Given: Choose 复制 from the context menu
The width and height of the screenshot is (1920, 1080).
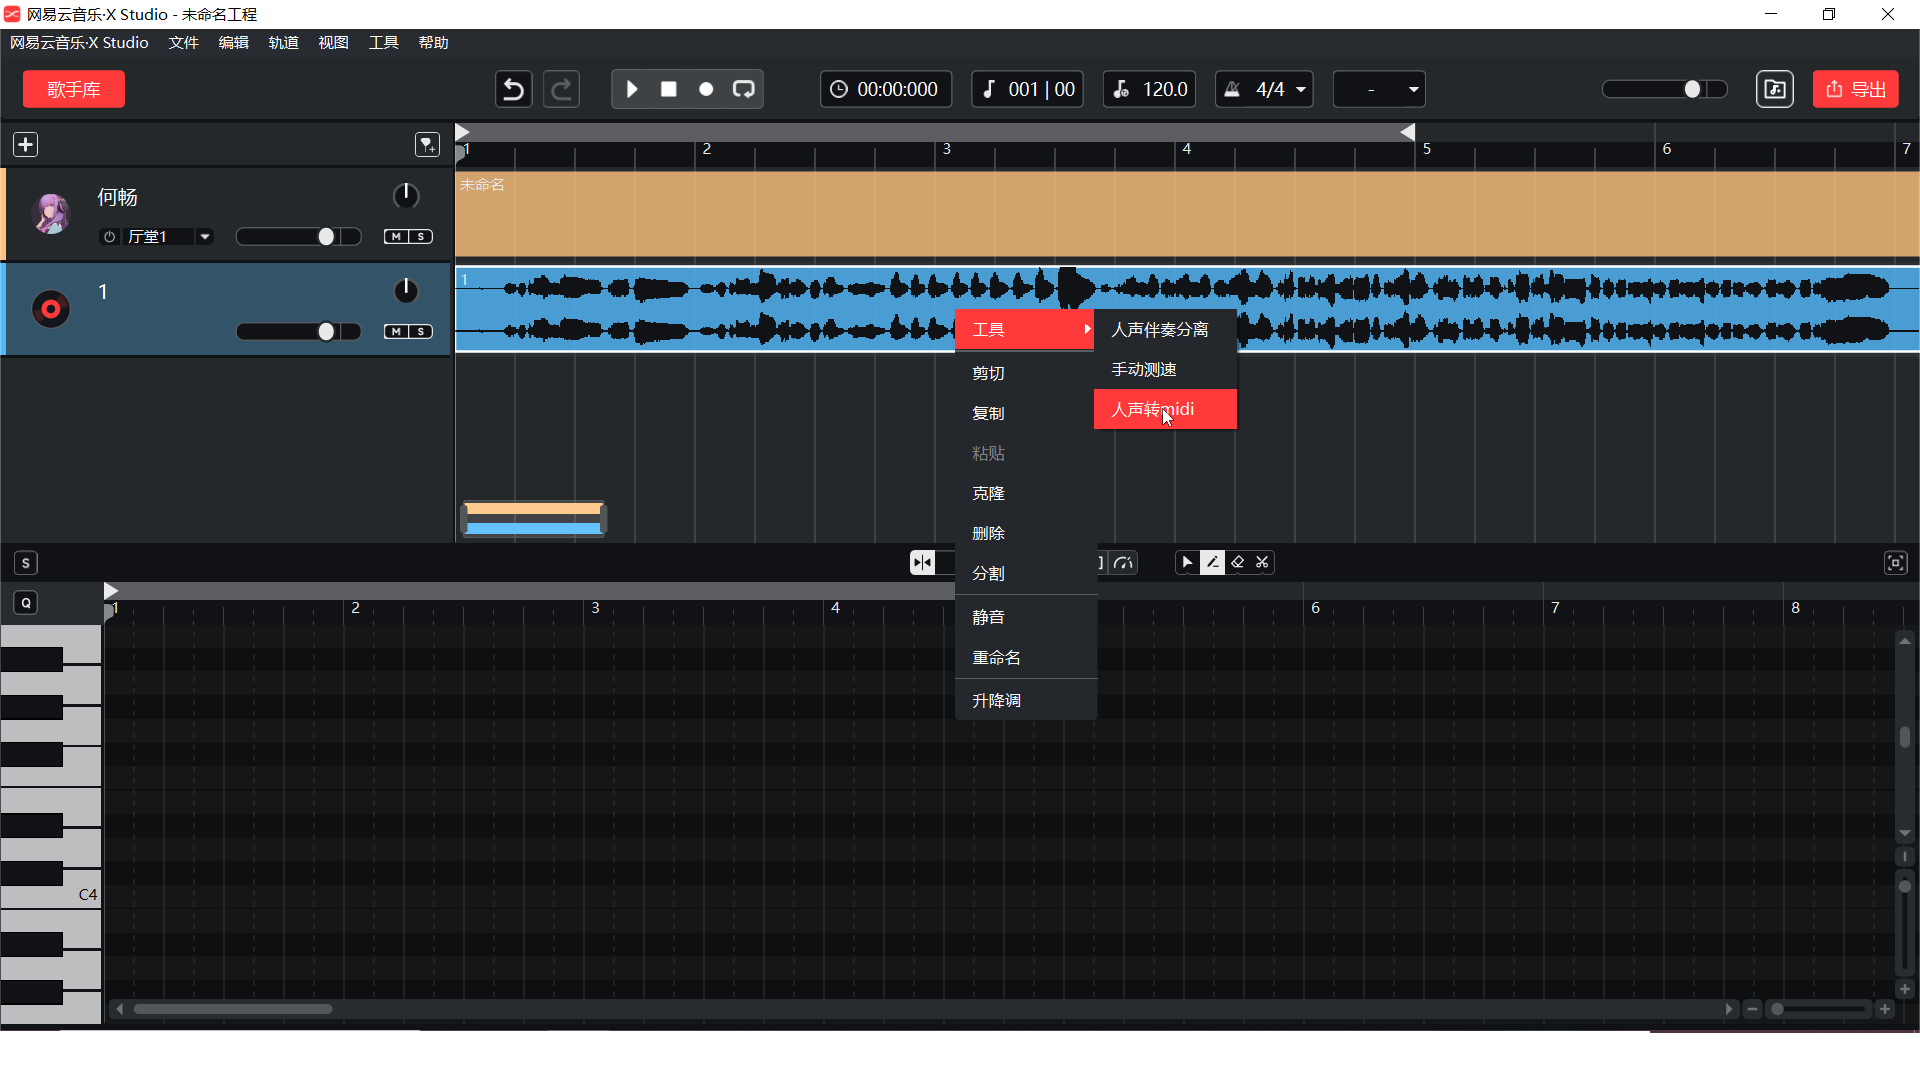Looking at the screenshot, I should click(x=1026, y=413).
